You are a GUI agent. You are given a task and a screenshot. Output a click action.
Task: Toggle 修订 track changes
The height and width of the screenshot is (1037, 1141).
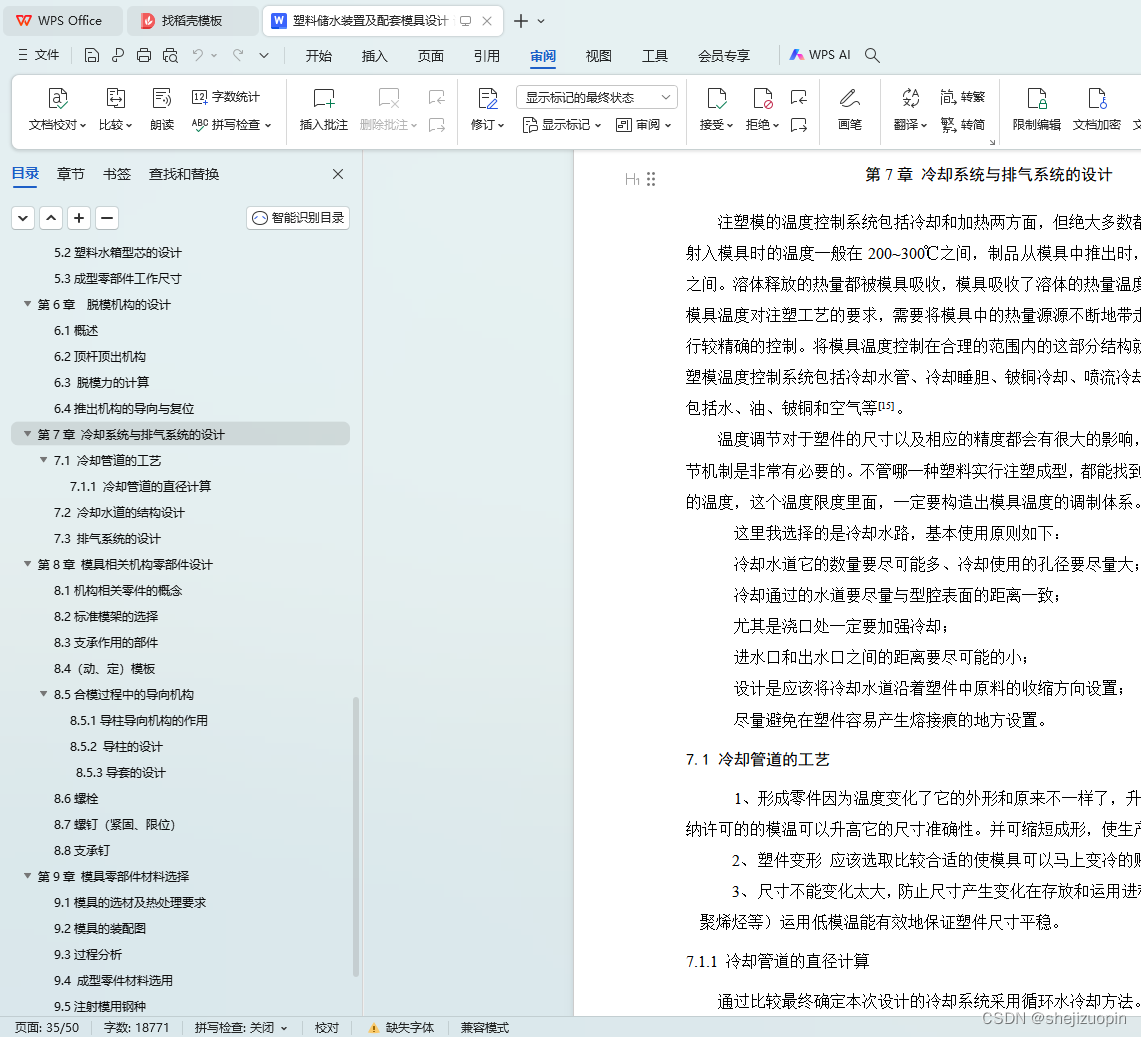487,109
